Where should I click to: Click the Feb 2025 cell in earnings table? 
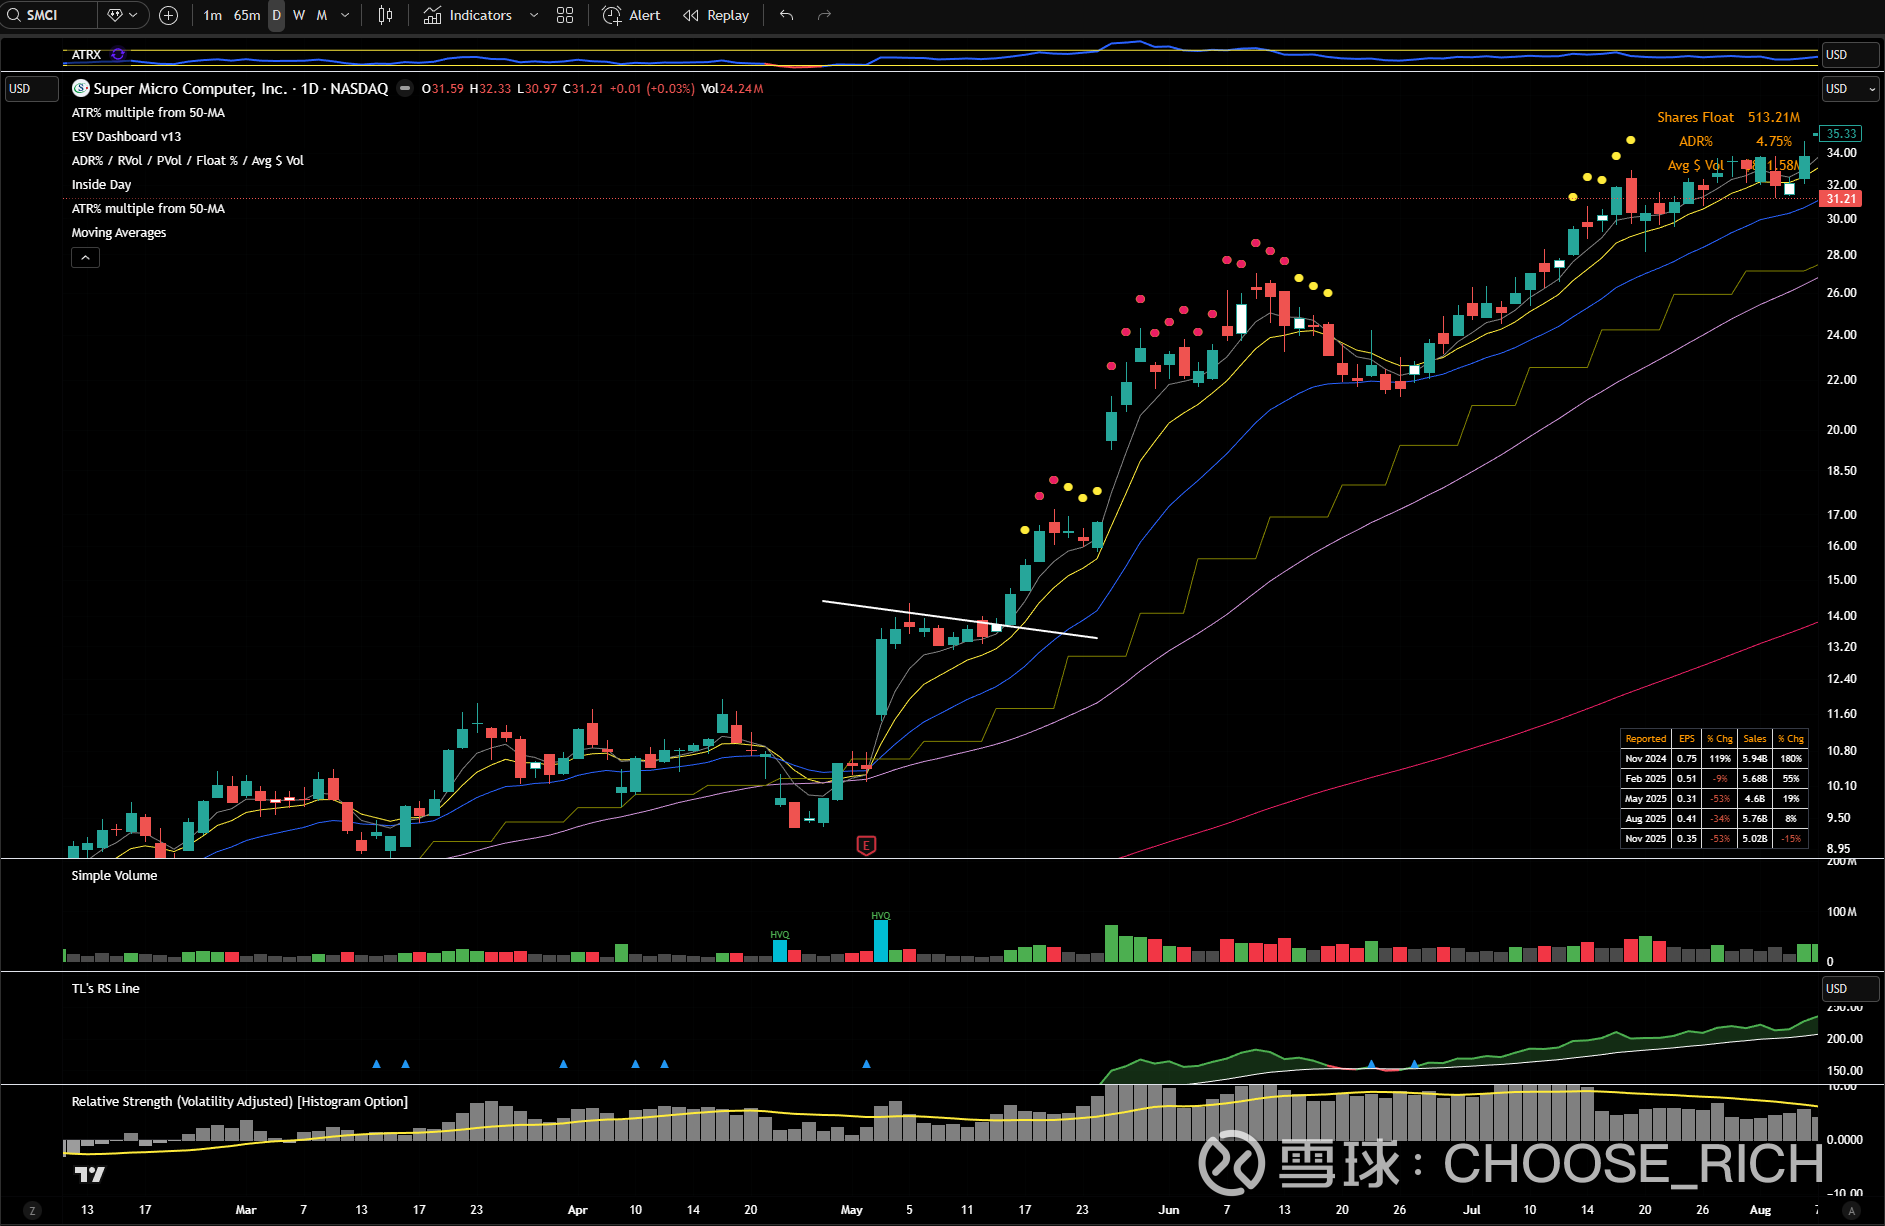pos(1646,779)
